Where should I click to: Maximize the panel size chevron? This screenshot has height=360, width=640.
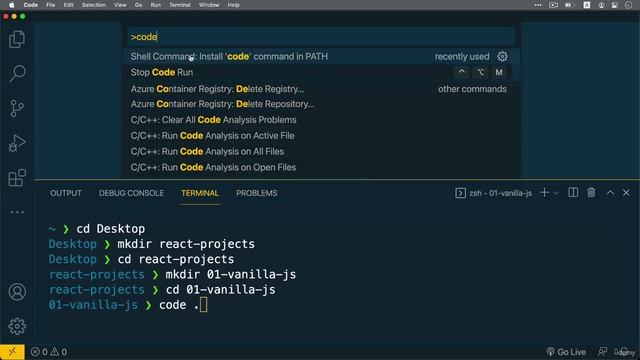click(x=610, y=193)
